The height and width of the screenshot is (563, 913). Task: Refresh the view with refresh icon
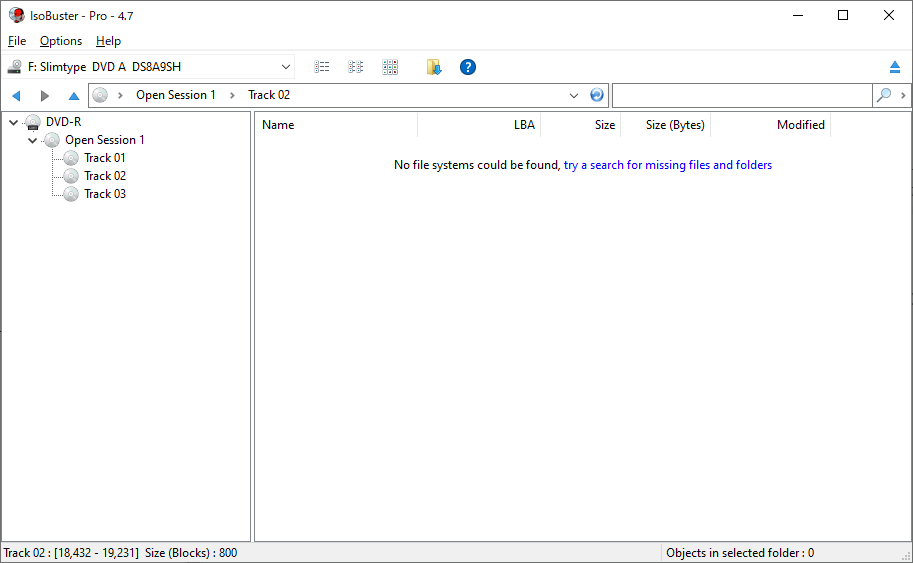pyautogui.click(x=597, y=95)
